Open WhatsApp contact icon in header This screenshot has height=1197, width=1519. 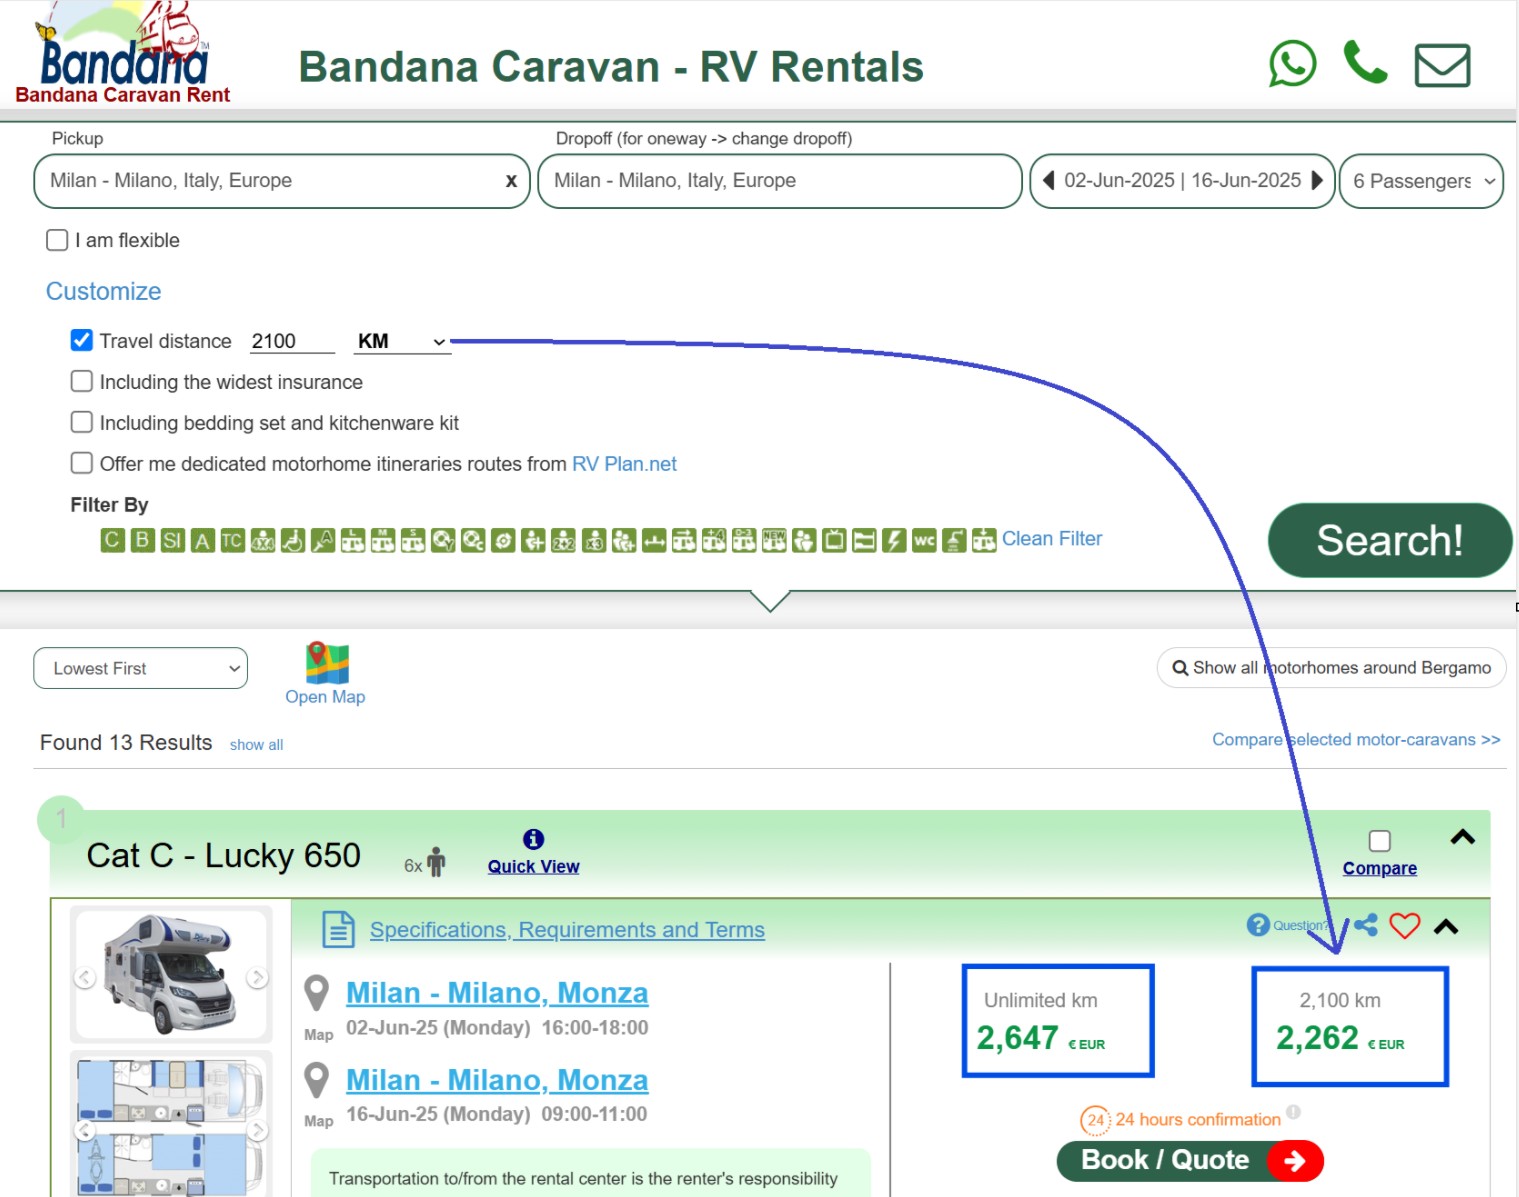coord(1292,64)
